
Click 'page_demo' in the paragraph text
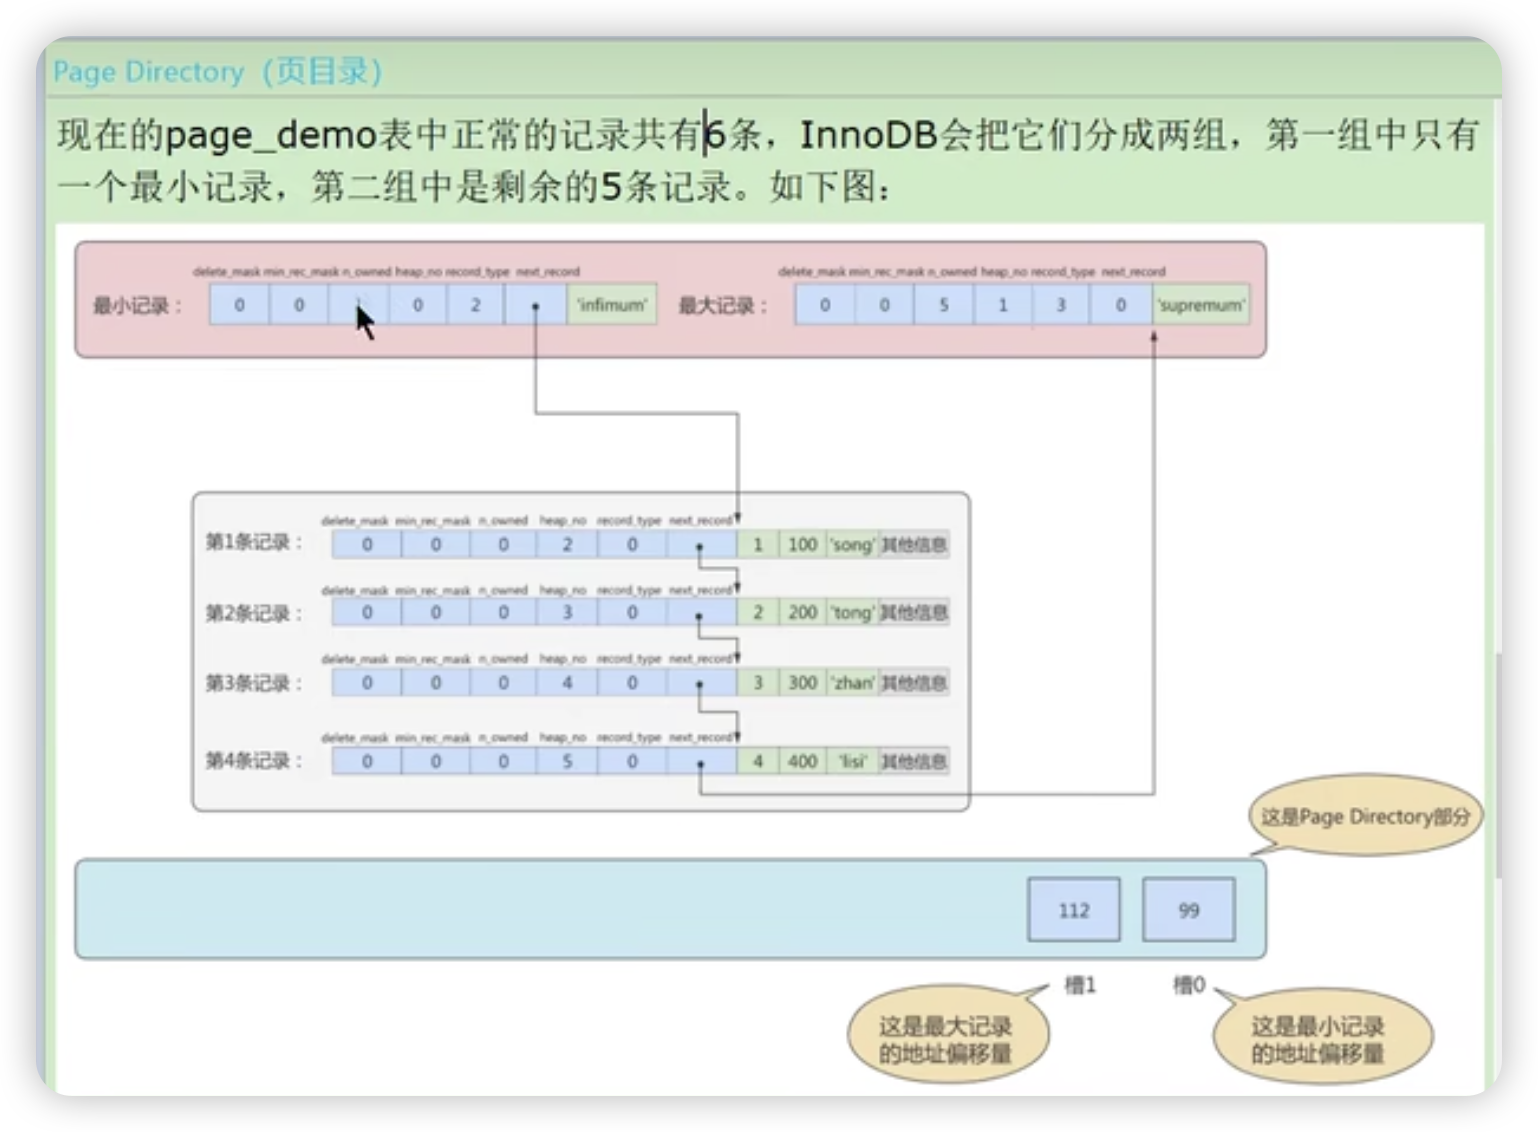270,135
